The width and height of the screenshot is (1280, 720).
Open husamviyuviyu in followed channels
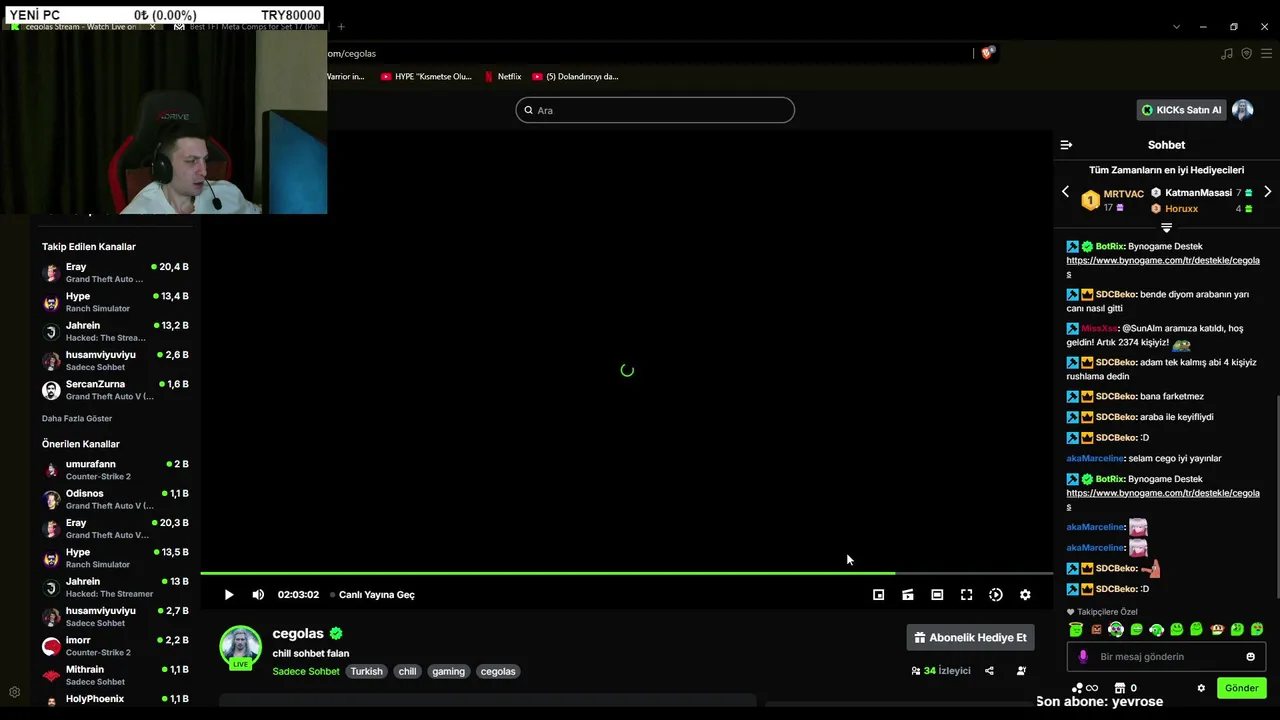click(x=115, y=360)
